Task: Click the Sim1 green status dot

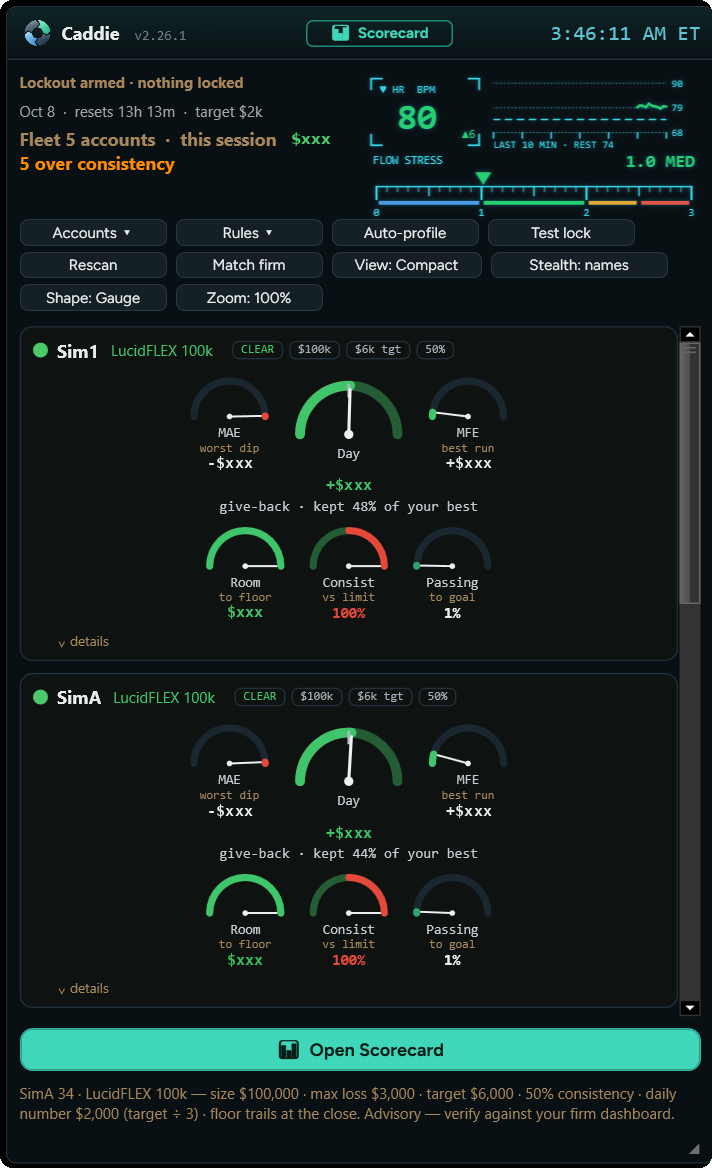Action: coord(41,350)
